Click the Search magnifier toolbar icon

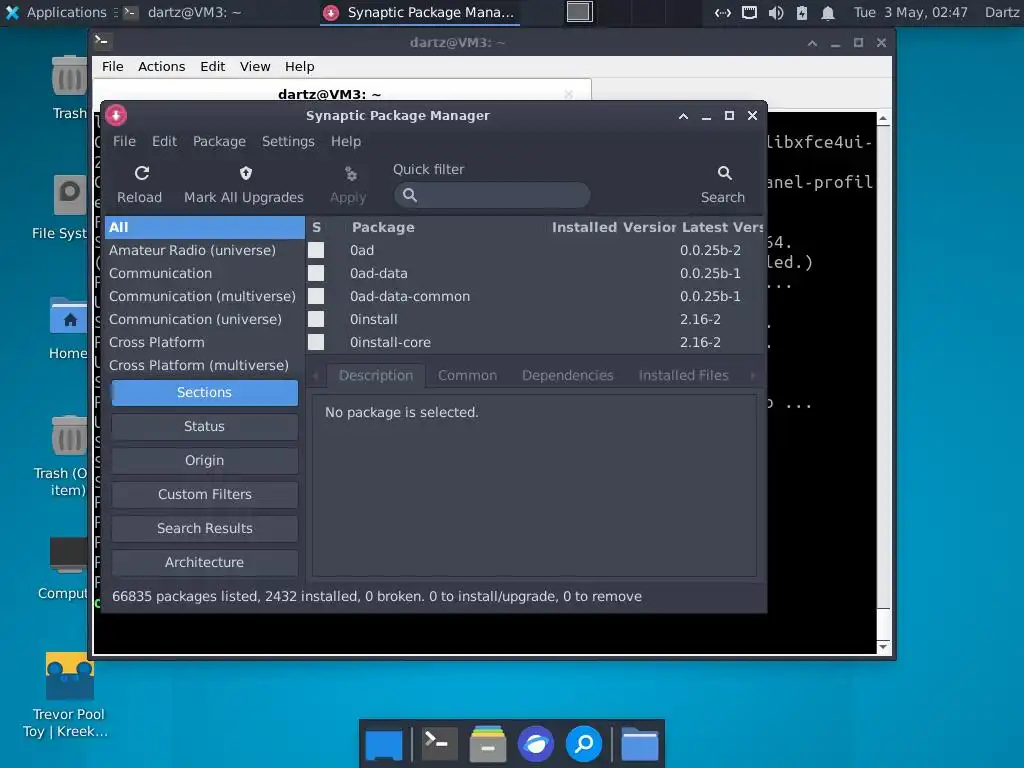tap(724, 173)
